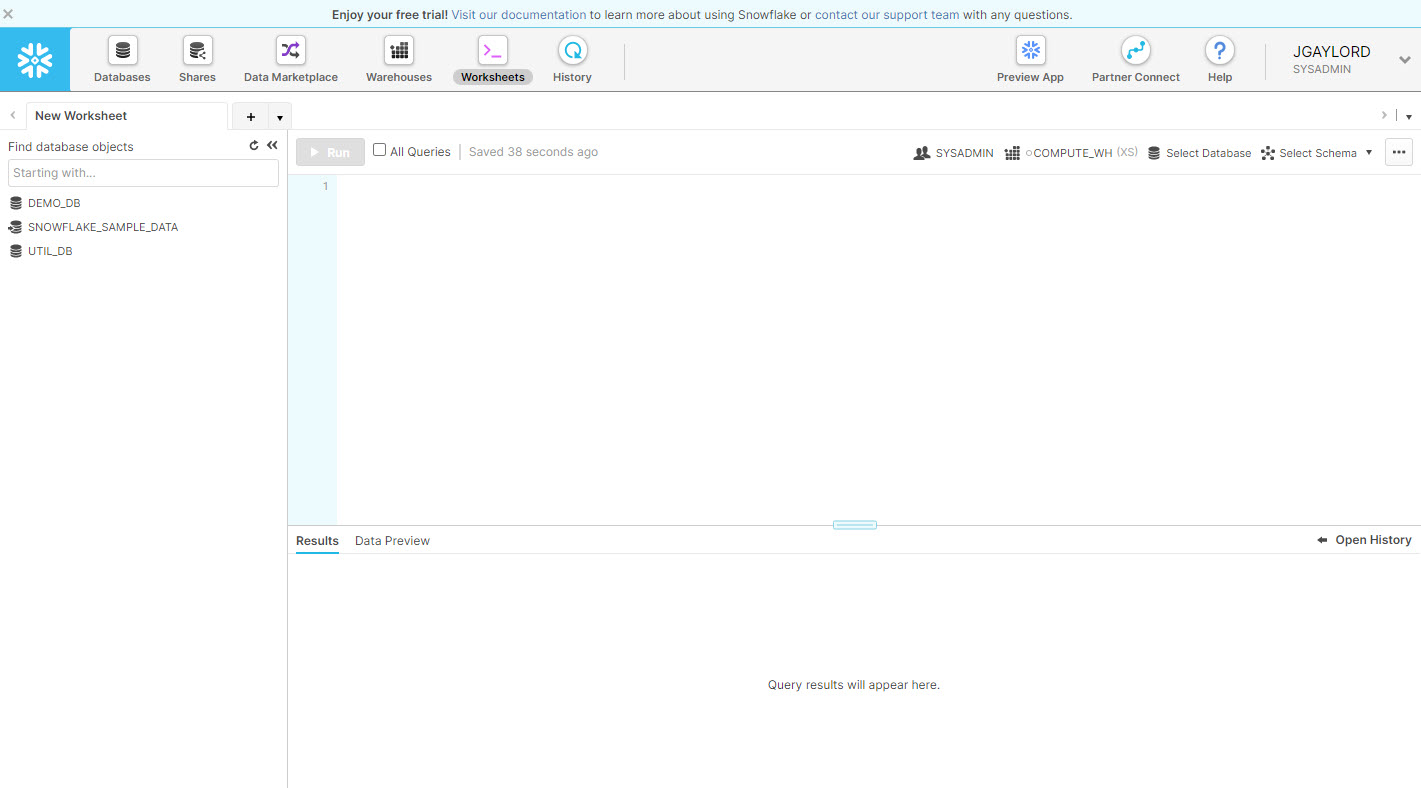Open the Warehouses page
This screenshot has width=1421, height=788.
pos(399,60)
